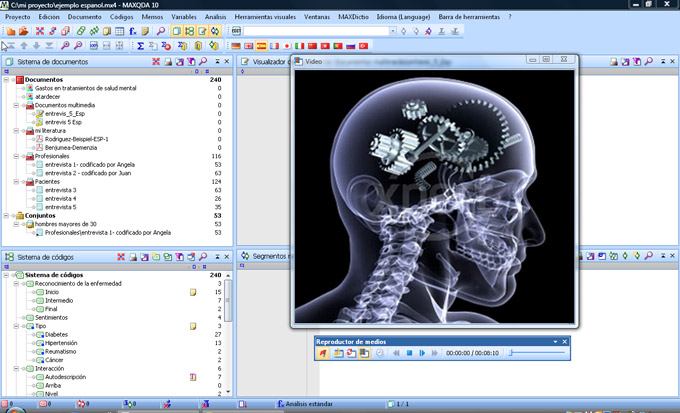Toggle the retrieved segments window icon
The image size is (680, 413).
pos(215,31)
